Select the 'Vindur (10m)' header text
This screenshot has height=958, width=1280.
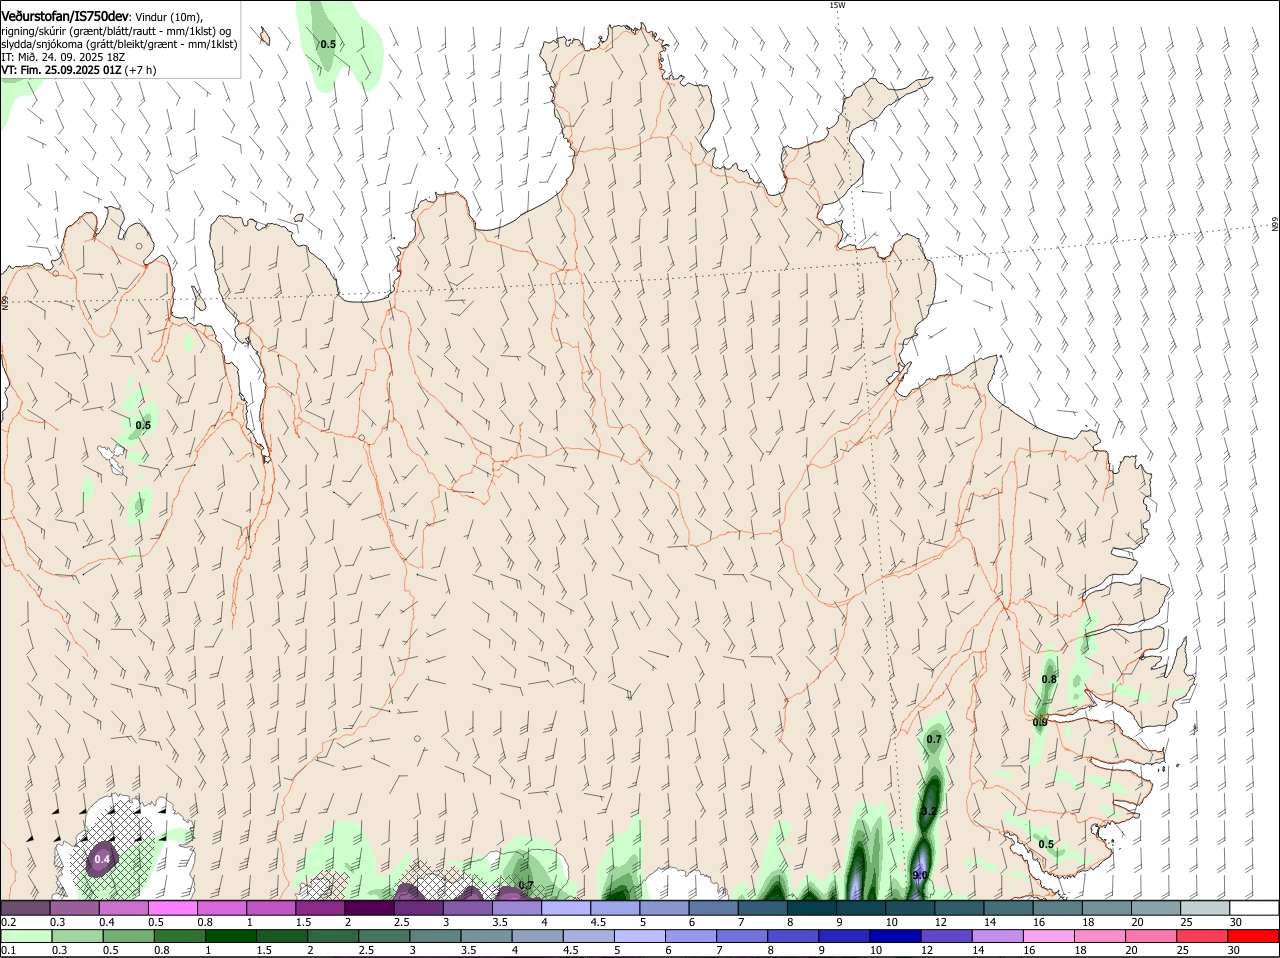click(168, 17)
